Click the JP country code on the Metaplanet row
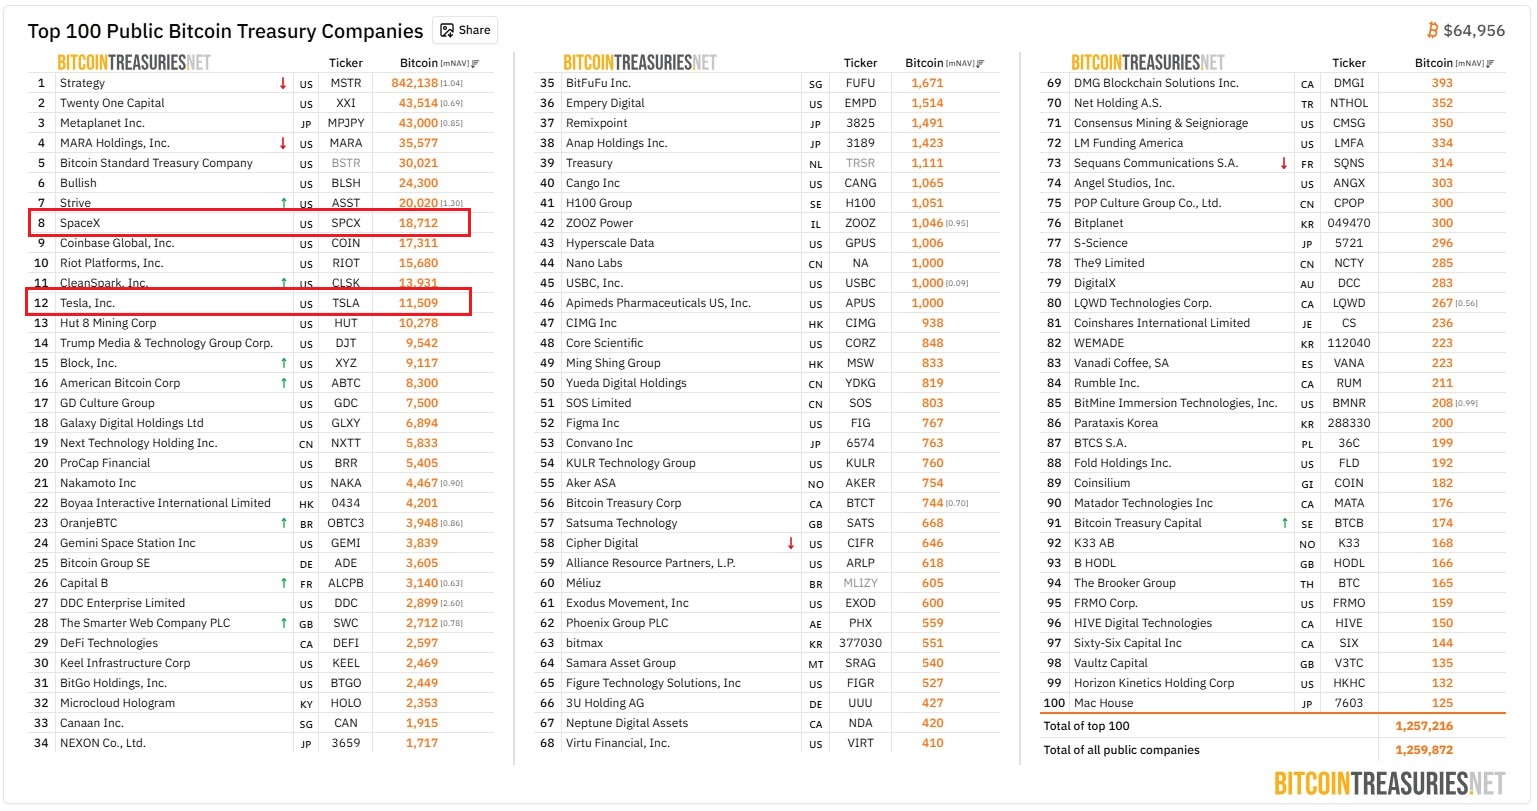1537x811 pixels. click(306, 124)
